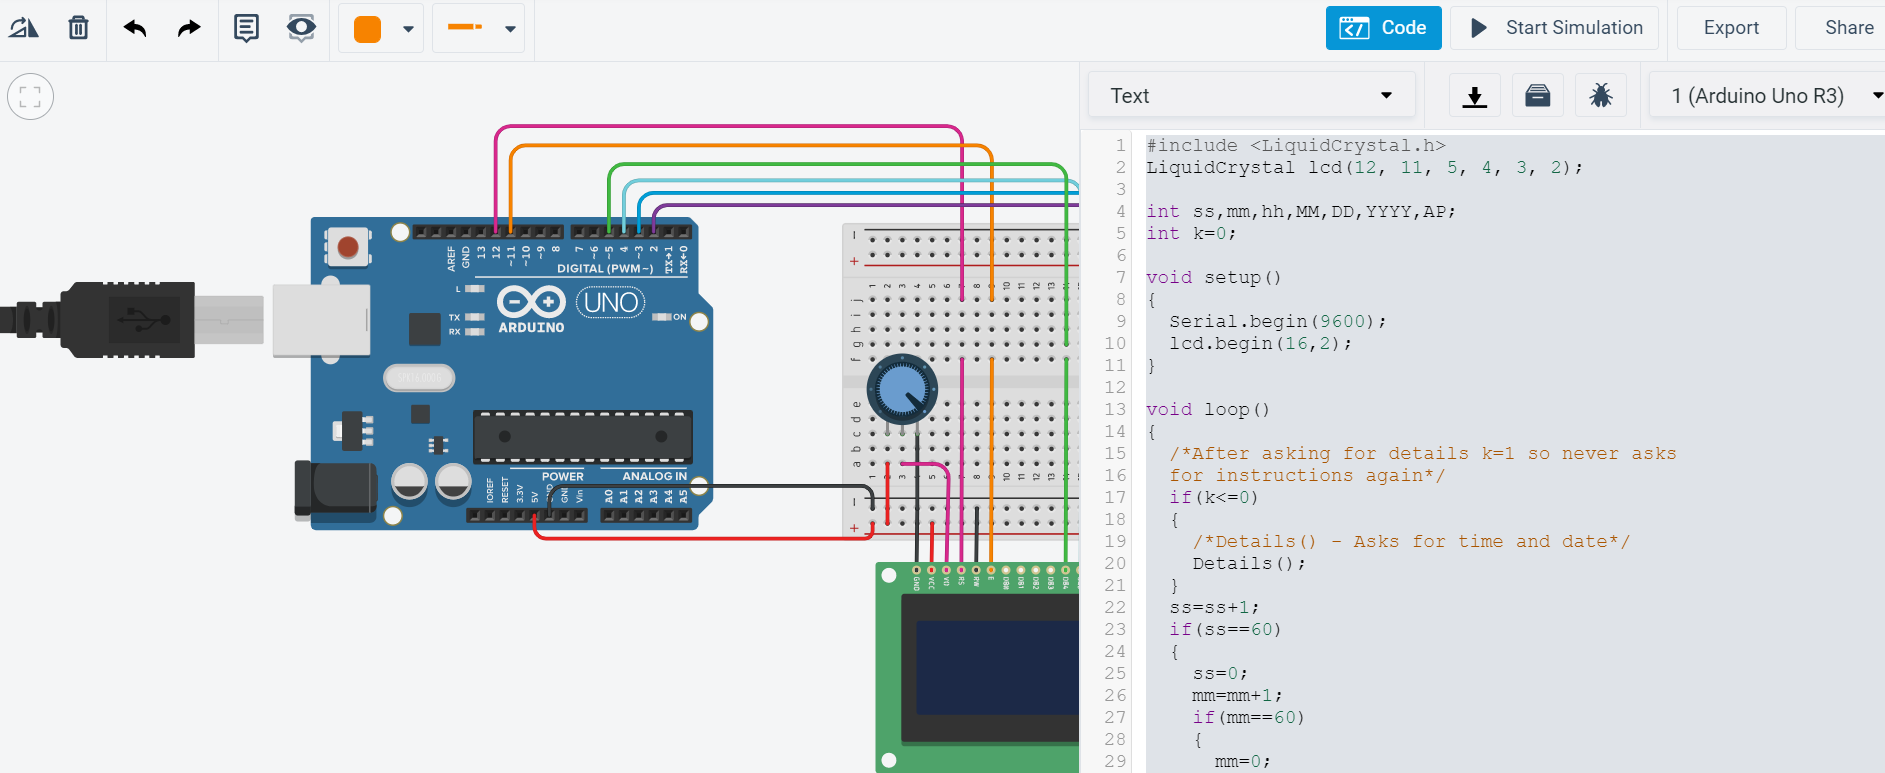Click the Export button
The width and height of the screenshot is (1885, 773).
point(1731,28)
